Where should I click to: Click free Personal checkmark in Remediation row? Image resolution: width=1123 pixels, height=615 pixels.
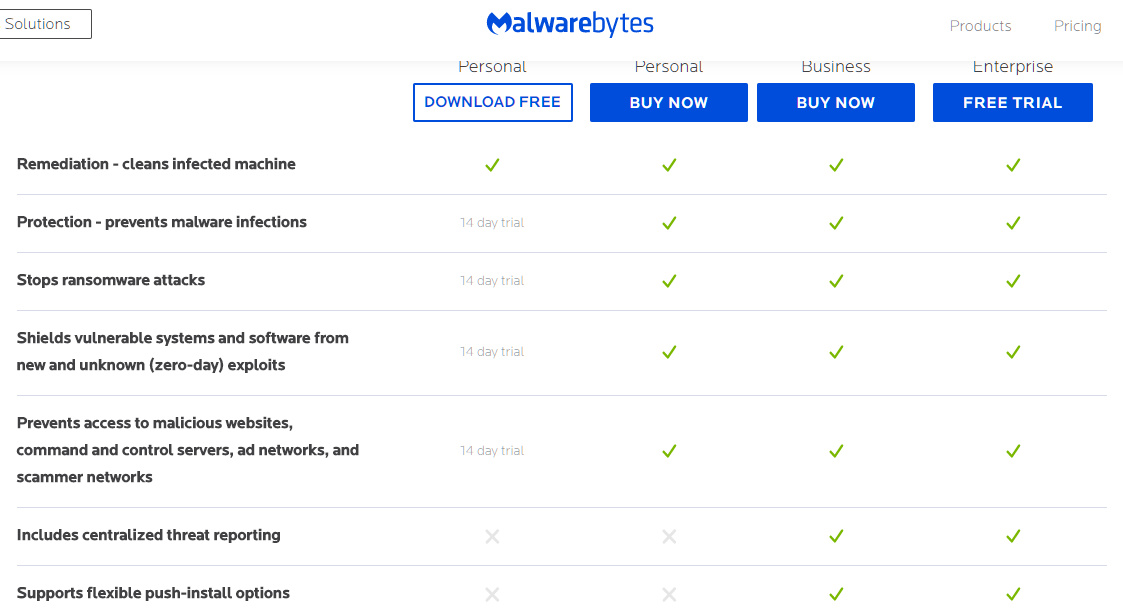click(x=492, y=165)
